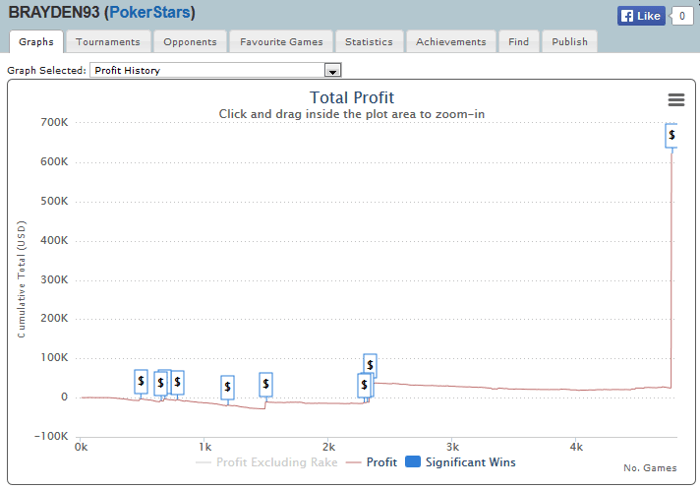Toggle the Significant Wins legend series
Viewport: 700px width, 489px height.
tap(460, 462)
